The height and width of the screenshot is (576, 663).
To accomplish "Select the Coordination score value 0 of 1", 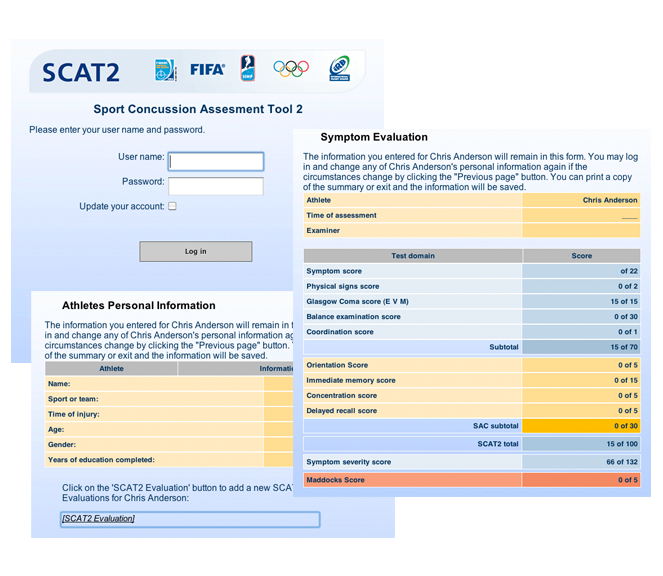I will [x=581, y=332].
